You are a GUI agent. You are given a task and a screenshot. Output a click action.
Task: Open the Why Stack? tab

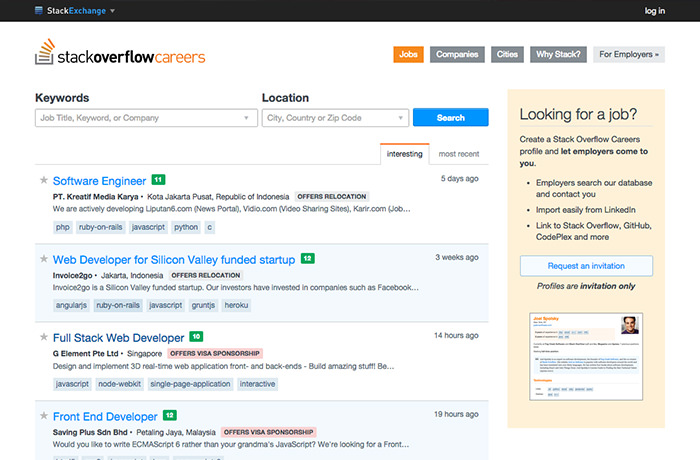(x=558, y=54)
